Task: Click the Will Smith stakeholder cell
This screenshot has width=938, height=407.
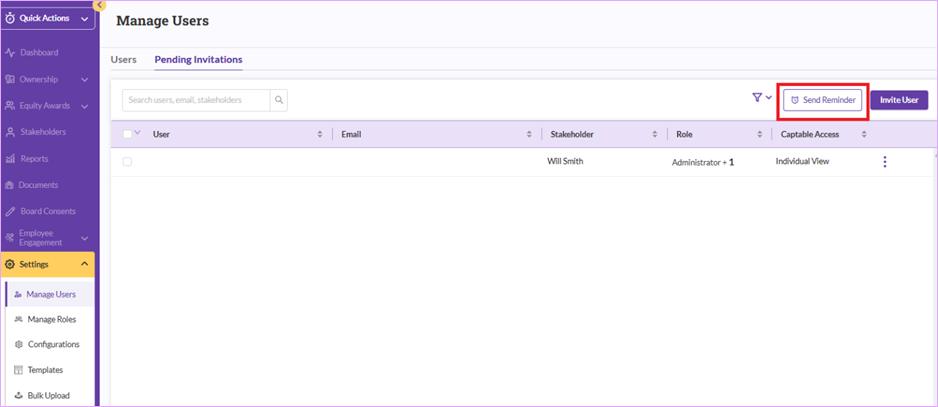Action: click(565, 160)
